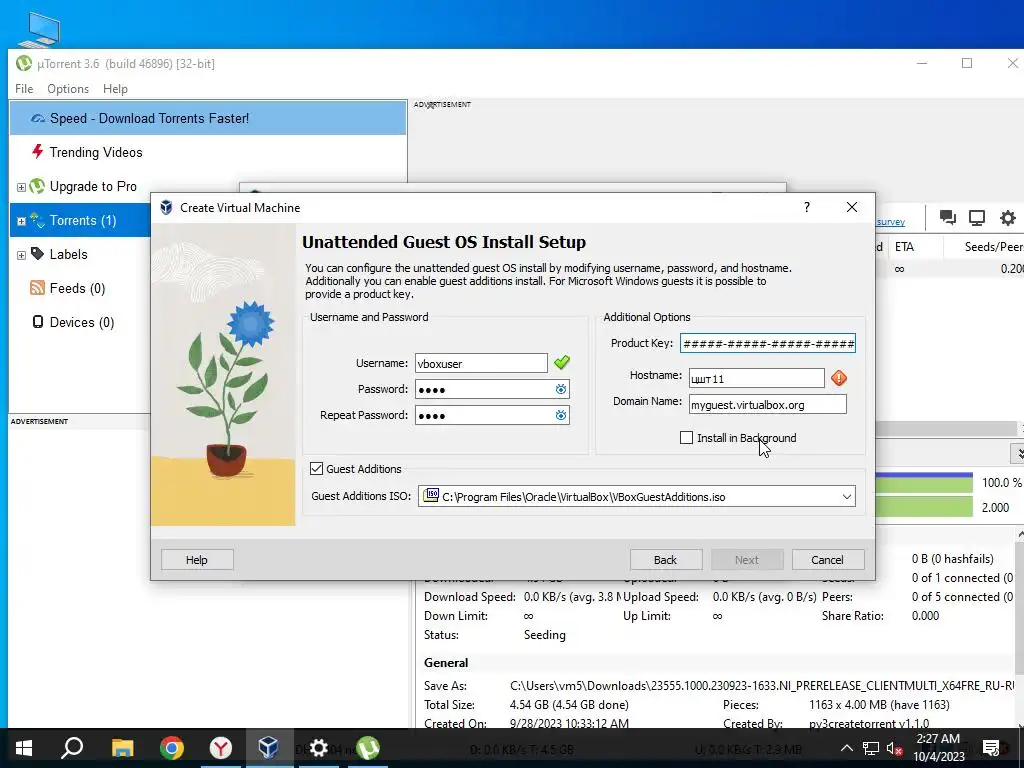Image resolution: width=1024 pixels, height=768 pixels.
Task: Uncheck the Guest Additions checkbox
Action: [x=317, y=469]
